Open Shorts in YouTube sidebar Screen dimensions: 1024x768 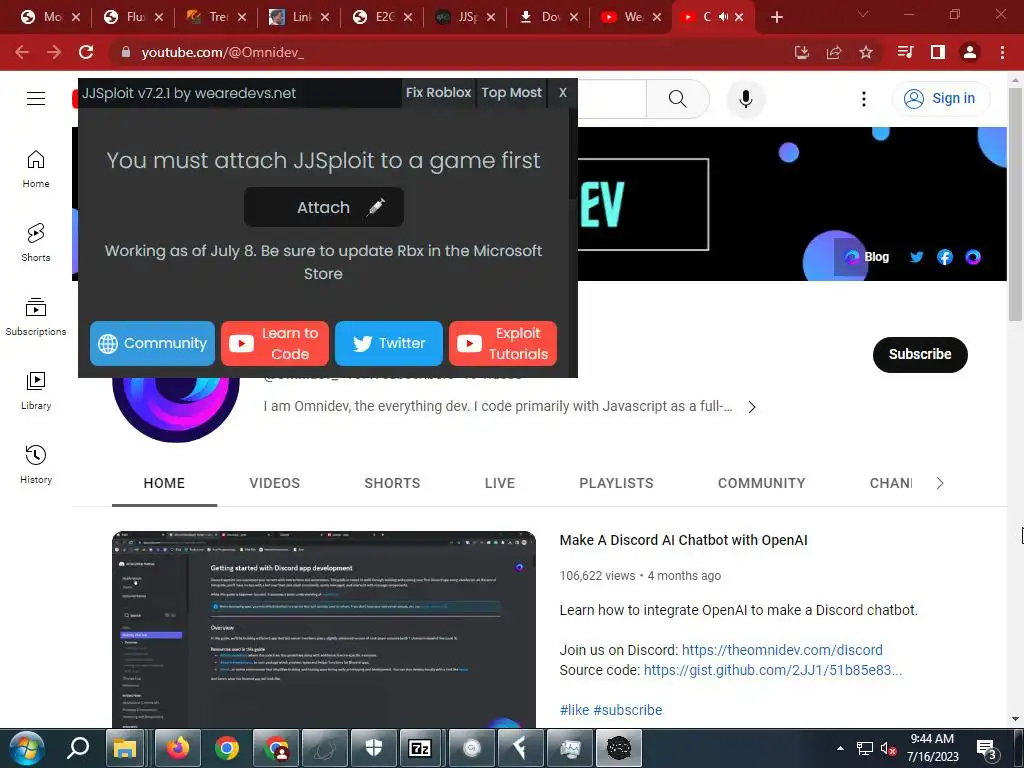(x=36, y=243)
